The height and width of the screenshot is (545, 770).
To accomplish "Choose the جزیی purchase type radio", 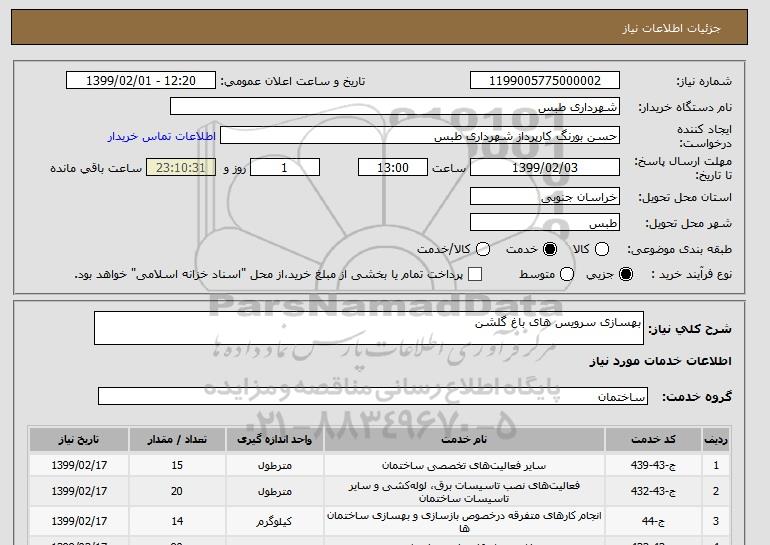I will (626, 274).
